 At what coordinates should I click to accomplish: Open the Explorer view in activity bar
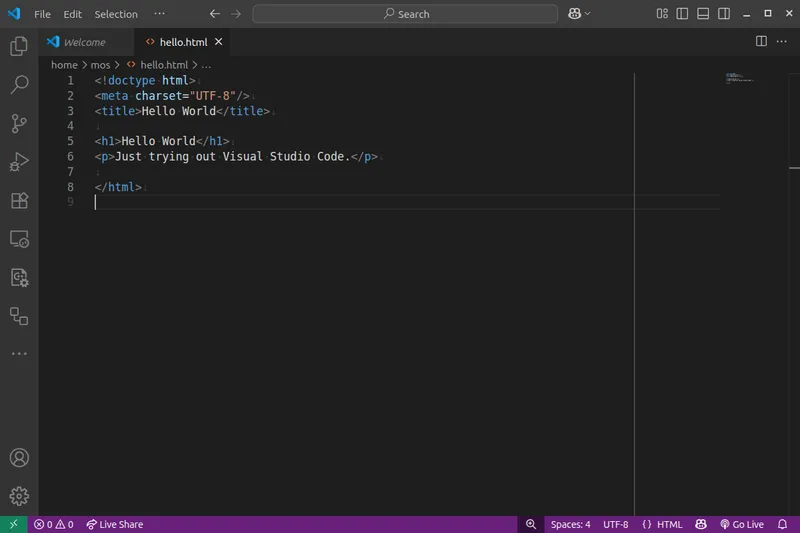point(19,46)
